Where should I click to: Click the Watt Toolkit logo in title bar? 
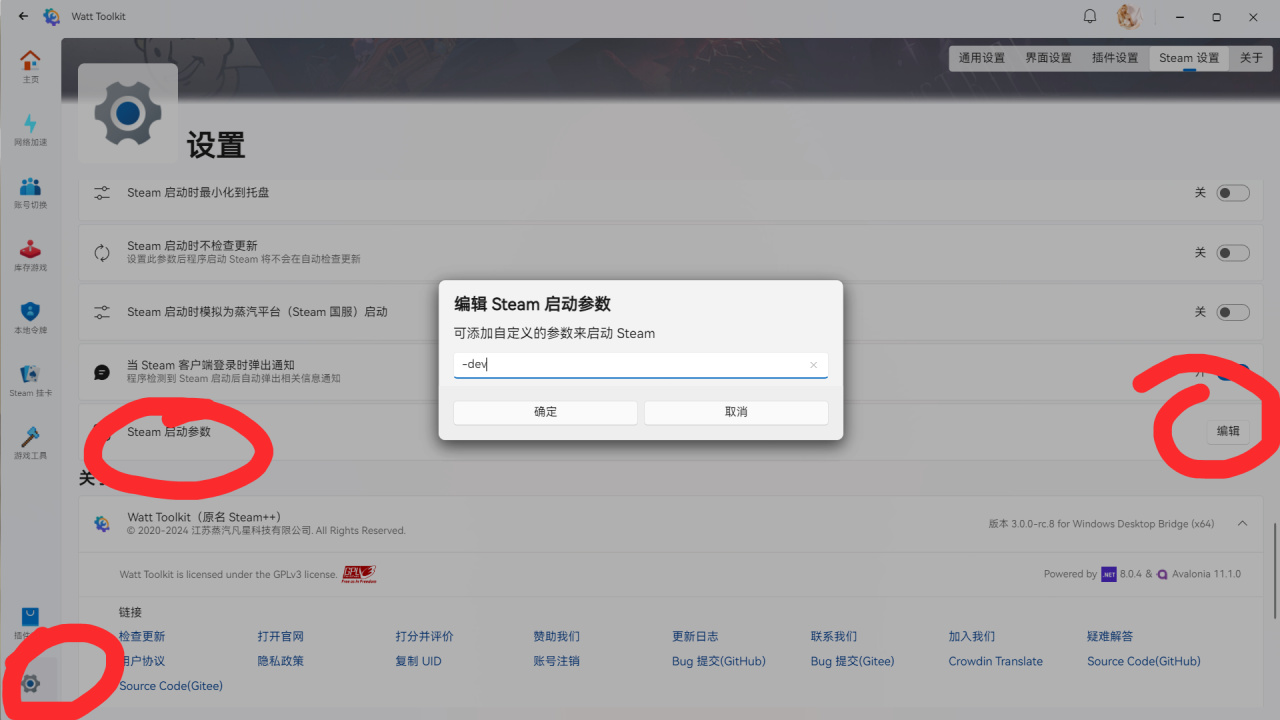coord(52,16)
